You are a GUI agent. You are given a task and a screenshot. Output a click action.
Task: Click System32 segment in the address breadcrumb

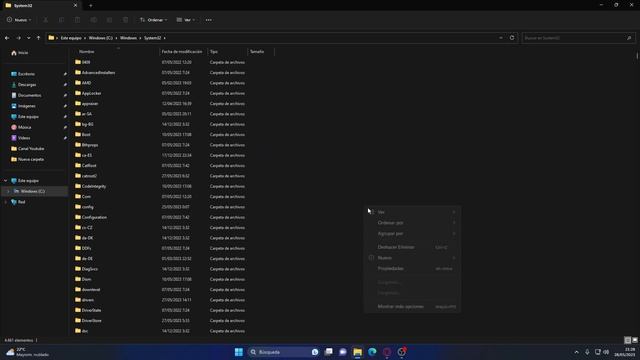point(152,38)
